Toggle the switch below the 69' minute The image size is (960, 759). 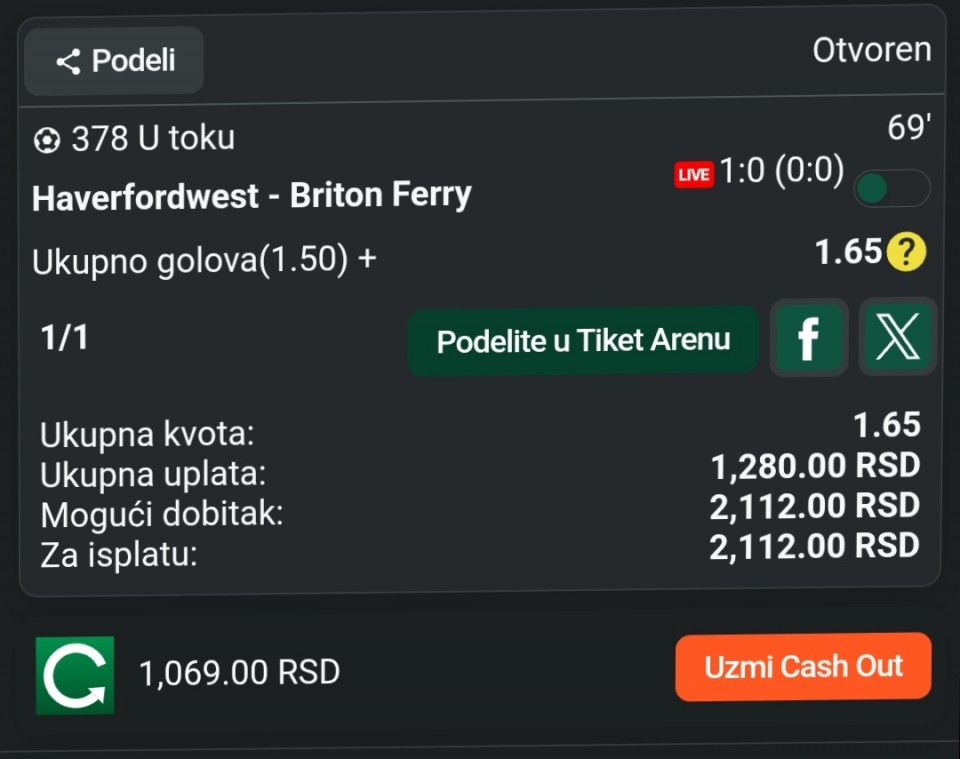(x=891, y=188)
